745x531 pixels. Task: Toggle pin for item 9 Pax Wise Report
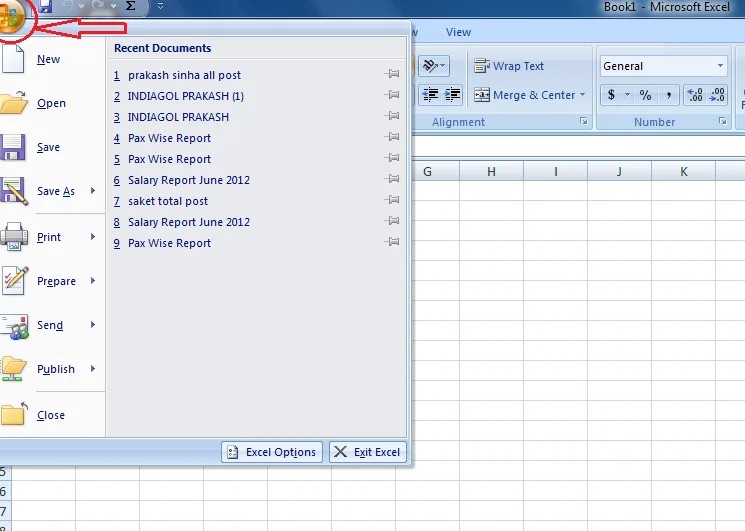click(x=392, y=242)
